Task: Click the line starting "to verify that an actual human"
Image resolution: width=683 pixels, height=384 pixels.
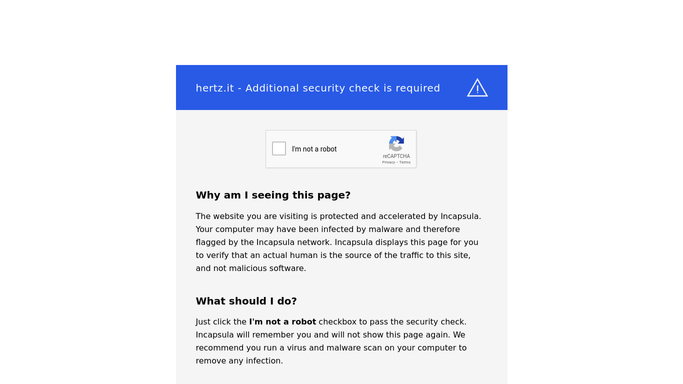Action: 333,255
